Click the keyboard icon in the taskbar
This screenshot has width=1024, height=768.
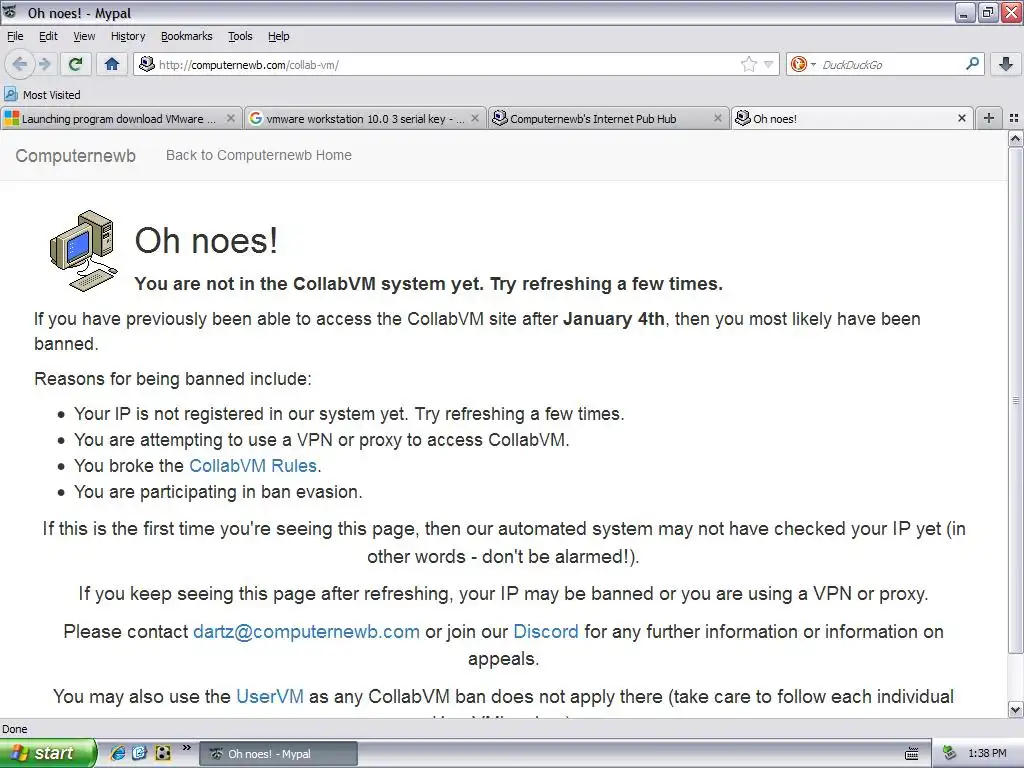click(x=912, y=754)
